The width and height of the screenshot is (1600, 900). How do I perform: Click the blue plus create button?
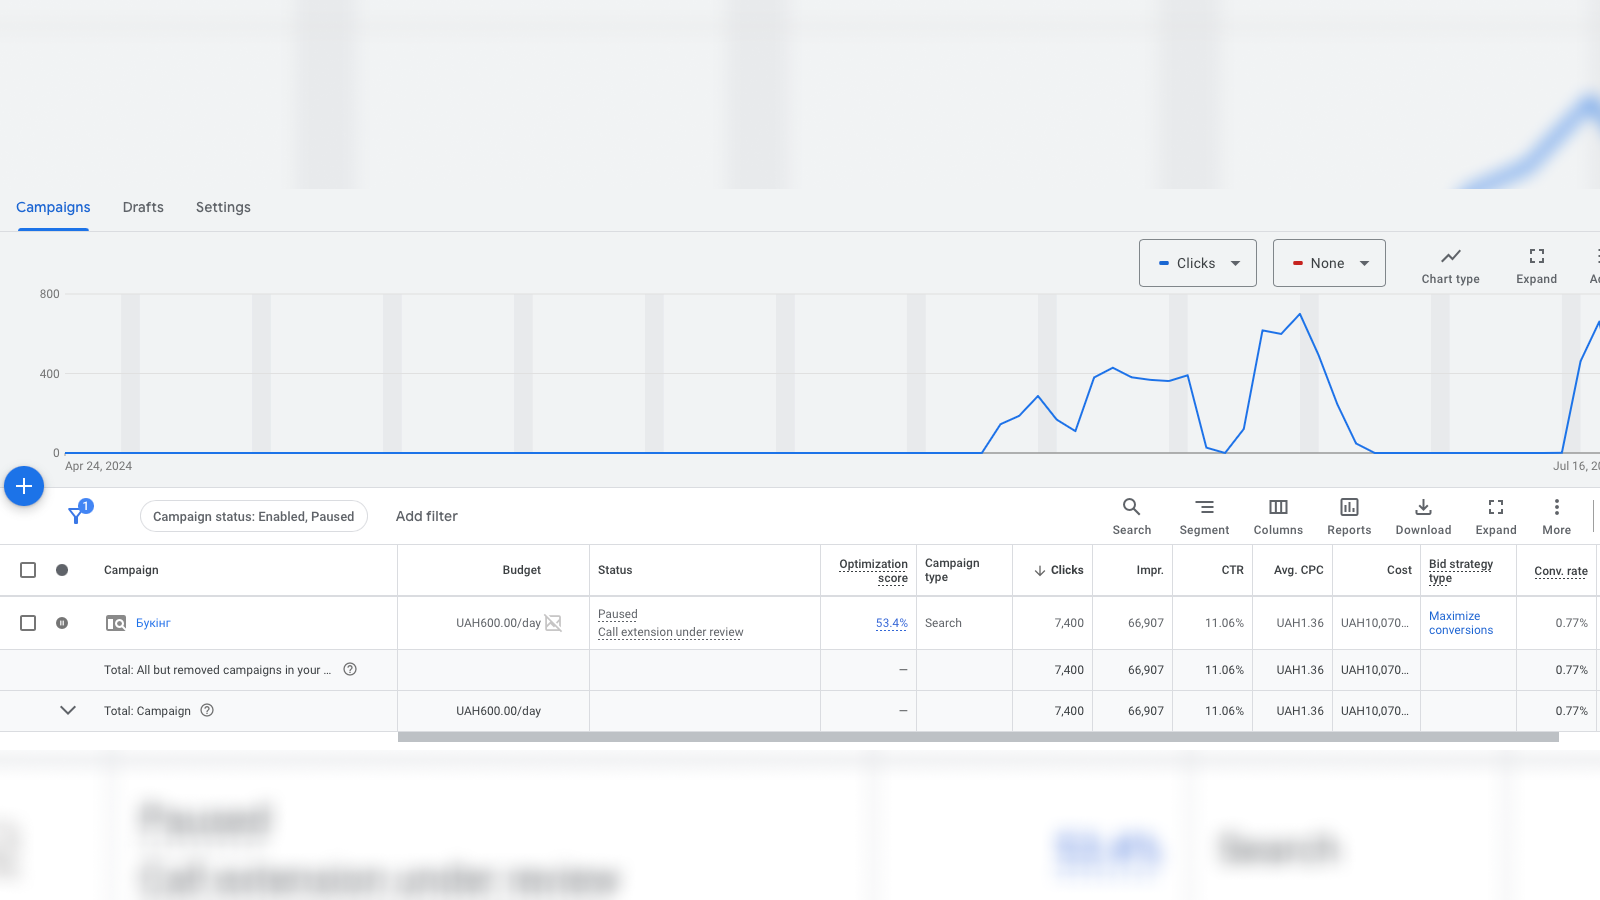[24, 486]
